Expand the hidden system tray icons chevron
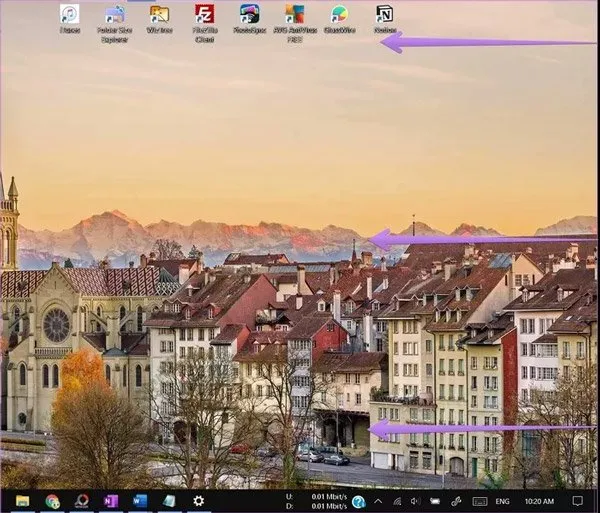600x513 pixels. pos(379,501)
